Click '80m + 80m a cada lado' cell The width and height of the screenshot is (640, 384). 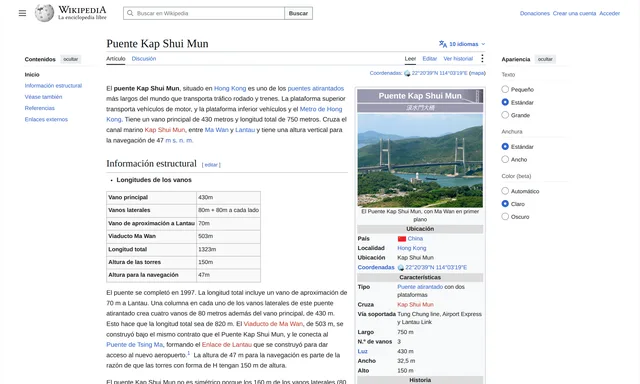[228, 210]
